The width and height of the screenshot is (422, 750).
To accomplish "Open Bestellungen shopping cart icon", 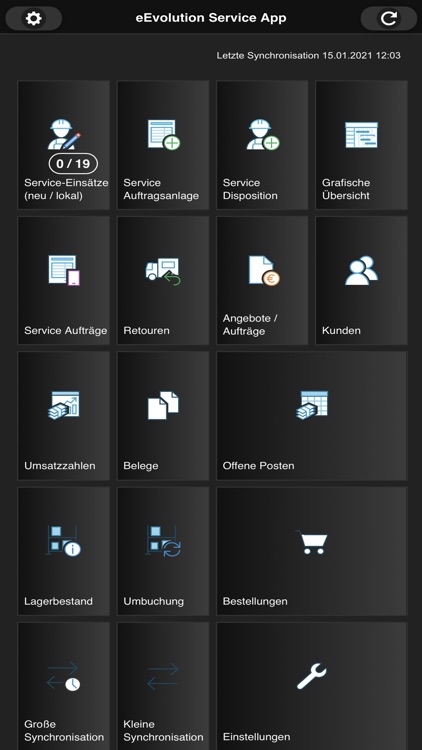I will [311, 542].
